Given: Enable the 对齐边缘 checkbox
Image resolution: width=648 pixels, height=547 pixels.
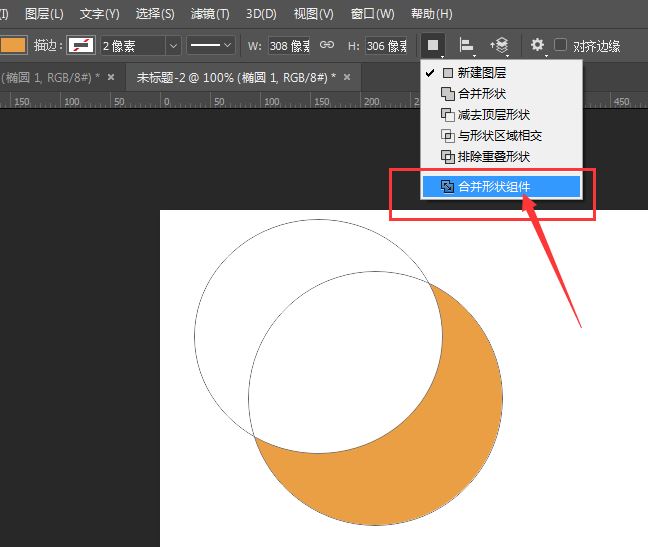Looking at the screenshot, I should tap(560, 45).
